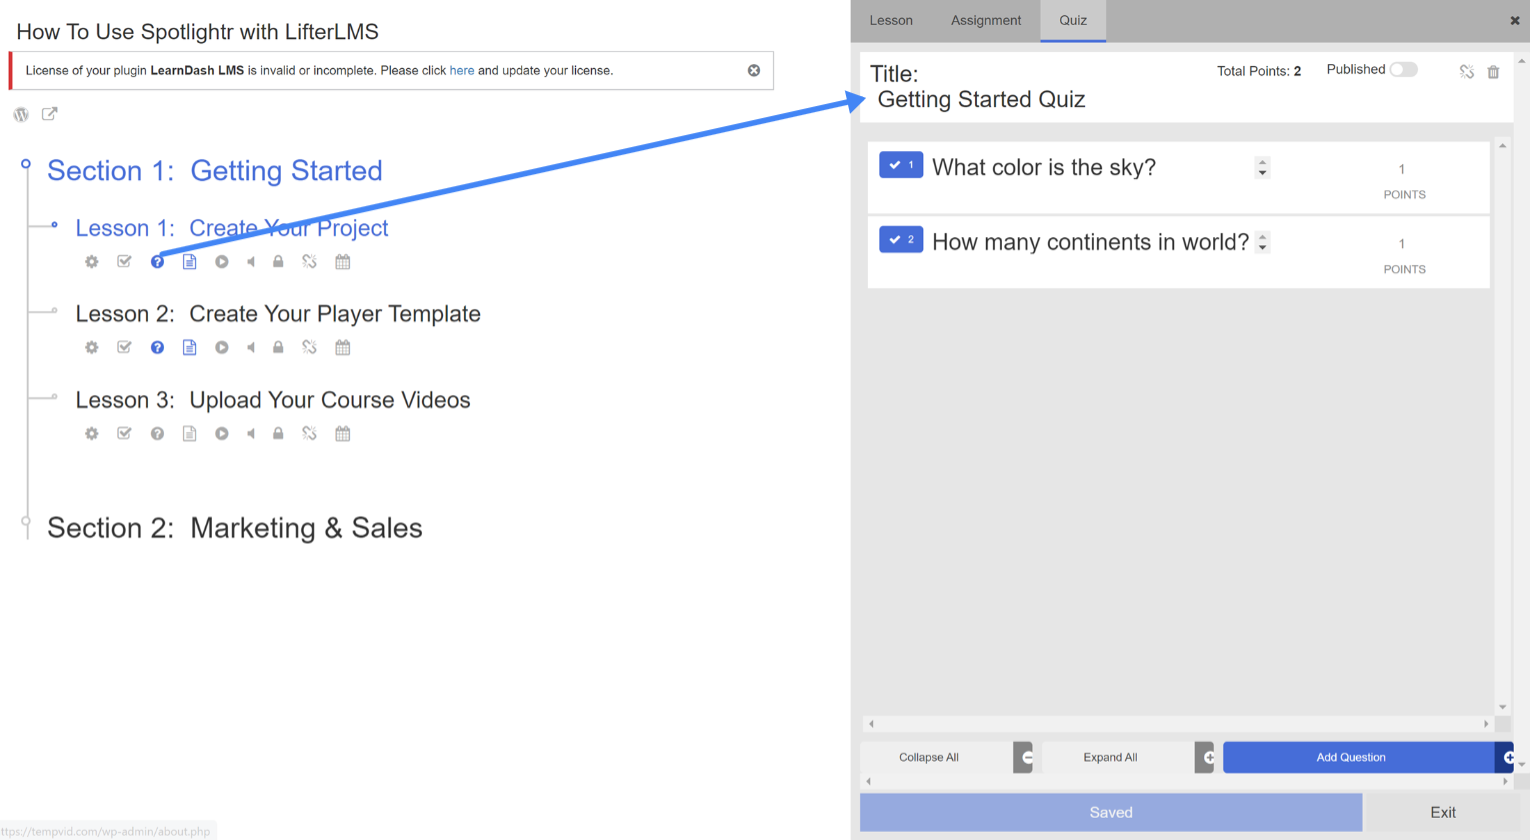The width and height of the screenshot is (1530, 840).
Task: Click Collapse All button
Action: point(937,758)
